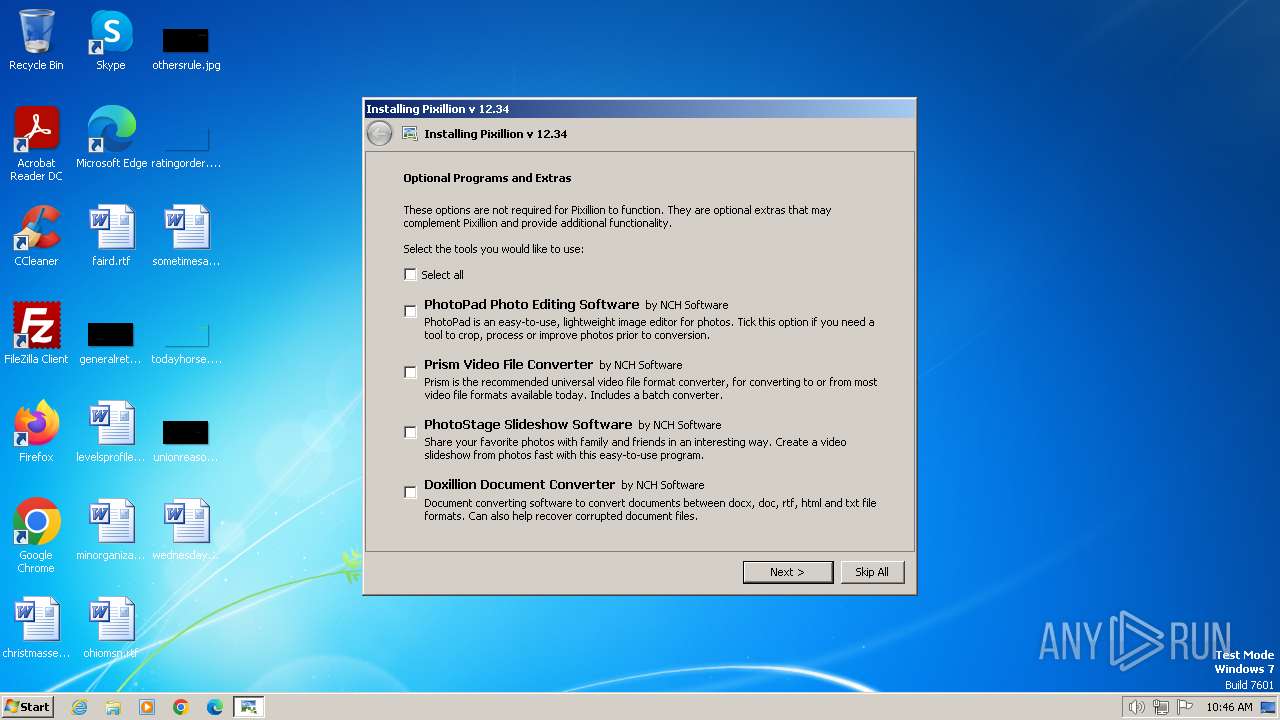Toggle PhotoStage Slideshow Software checkbox

[x=410, y=432]
